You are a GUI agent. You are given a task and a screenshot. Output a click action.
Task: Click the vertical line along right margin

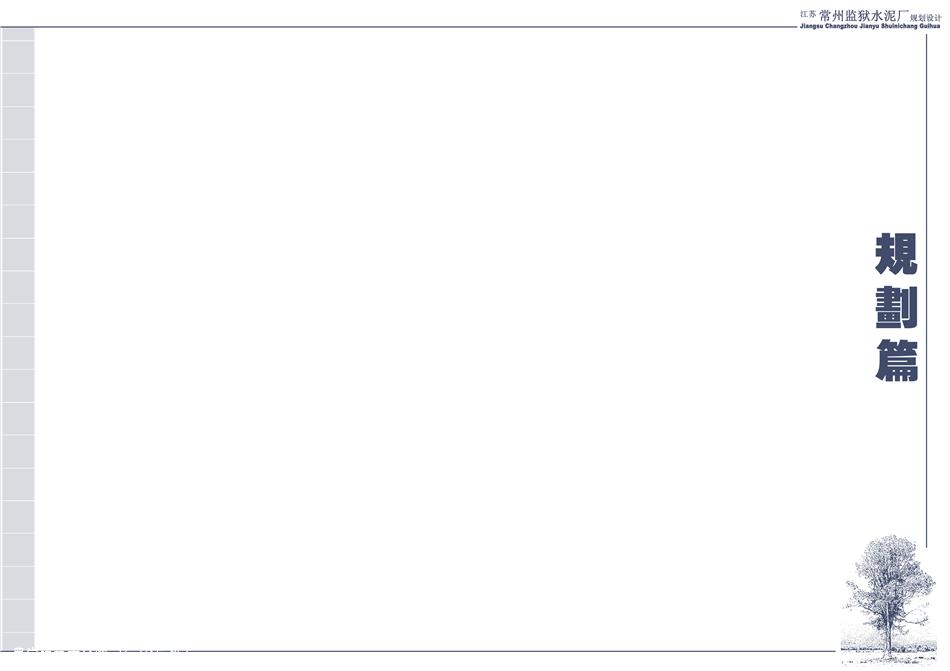(926, 291)
